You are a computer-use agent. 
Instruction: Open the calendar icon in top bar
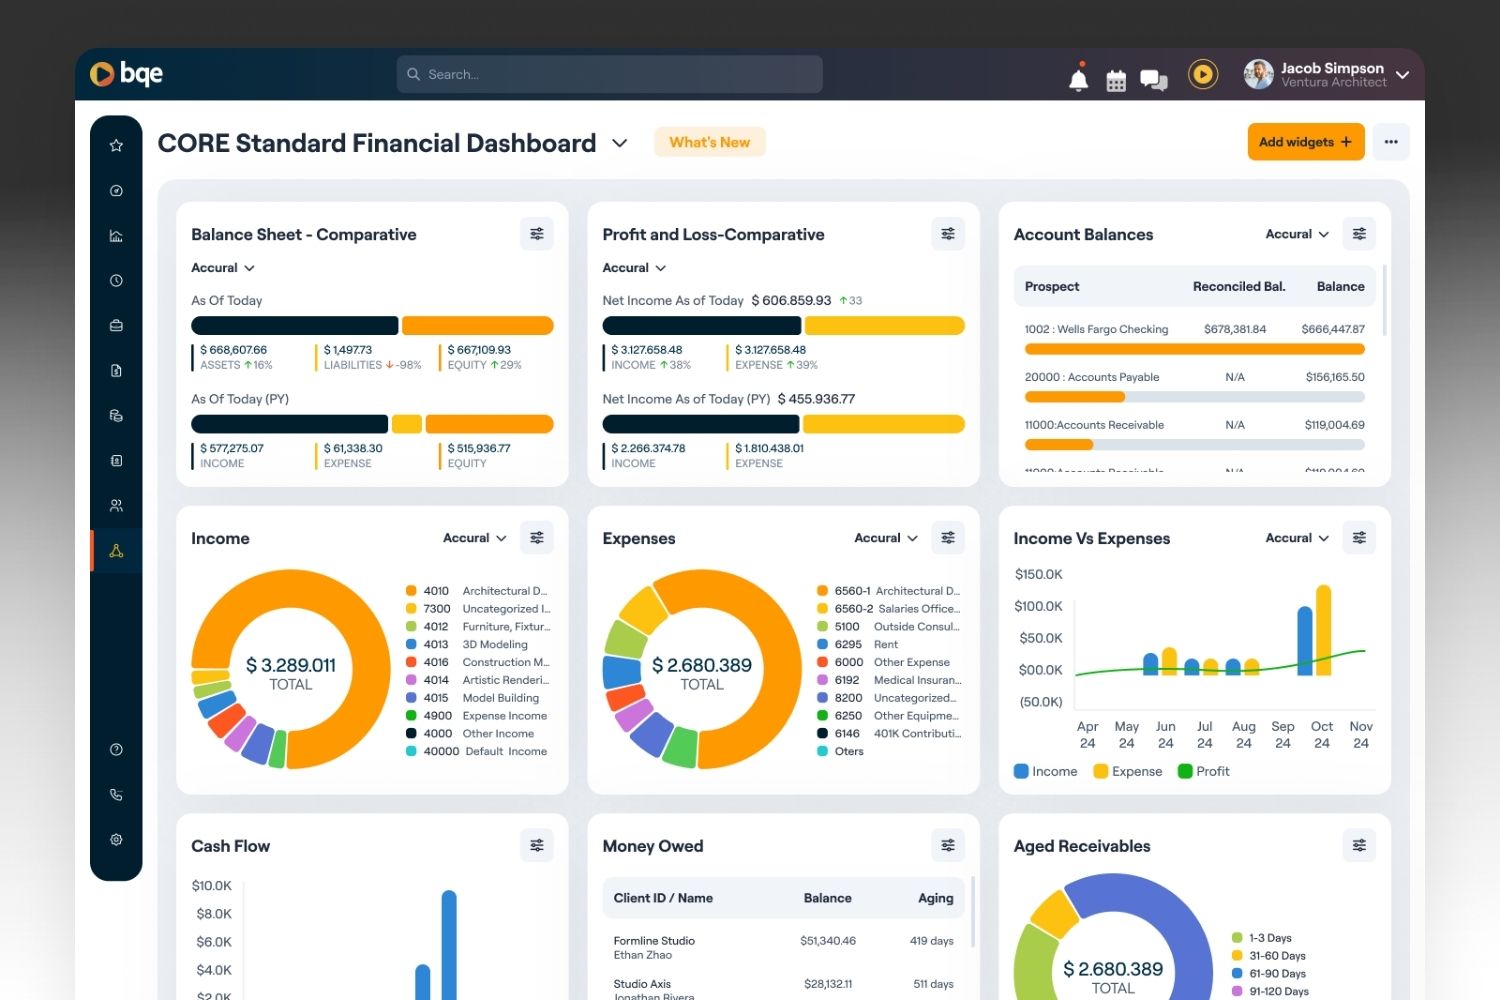click(x=1116, y=81)
